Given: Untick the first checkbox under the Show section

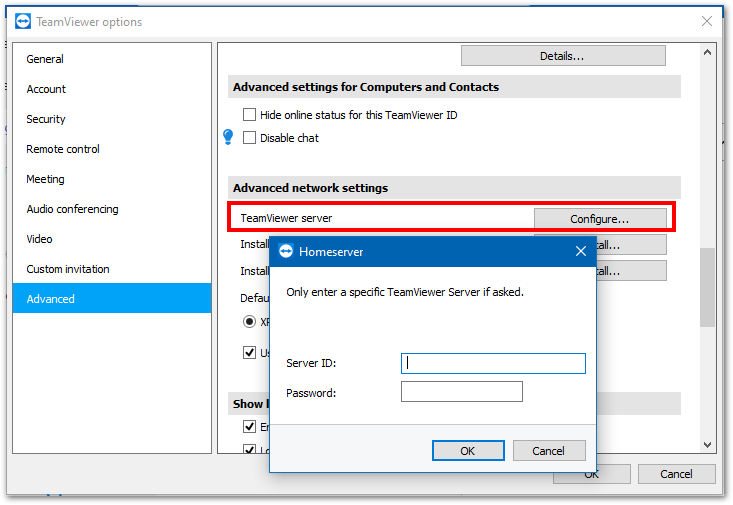Looking at the screenshot, I should tap(249, 426).
